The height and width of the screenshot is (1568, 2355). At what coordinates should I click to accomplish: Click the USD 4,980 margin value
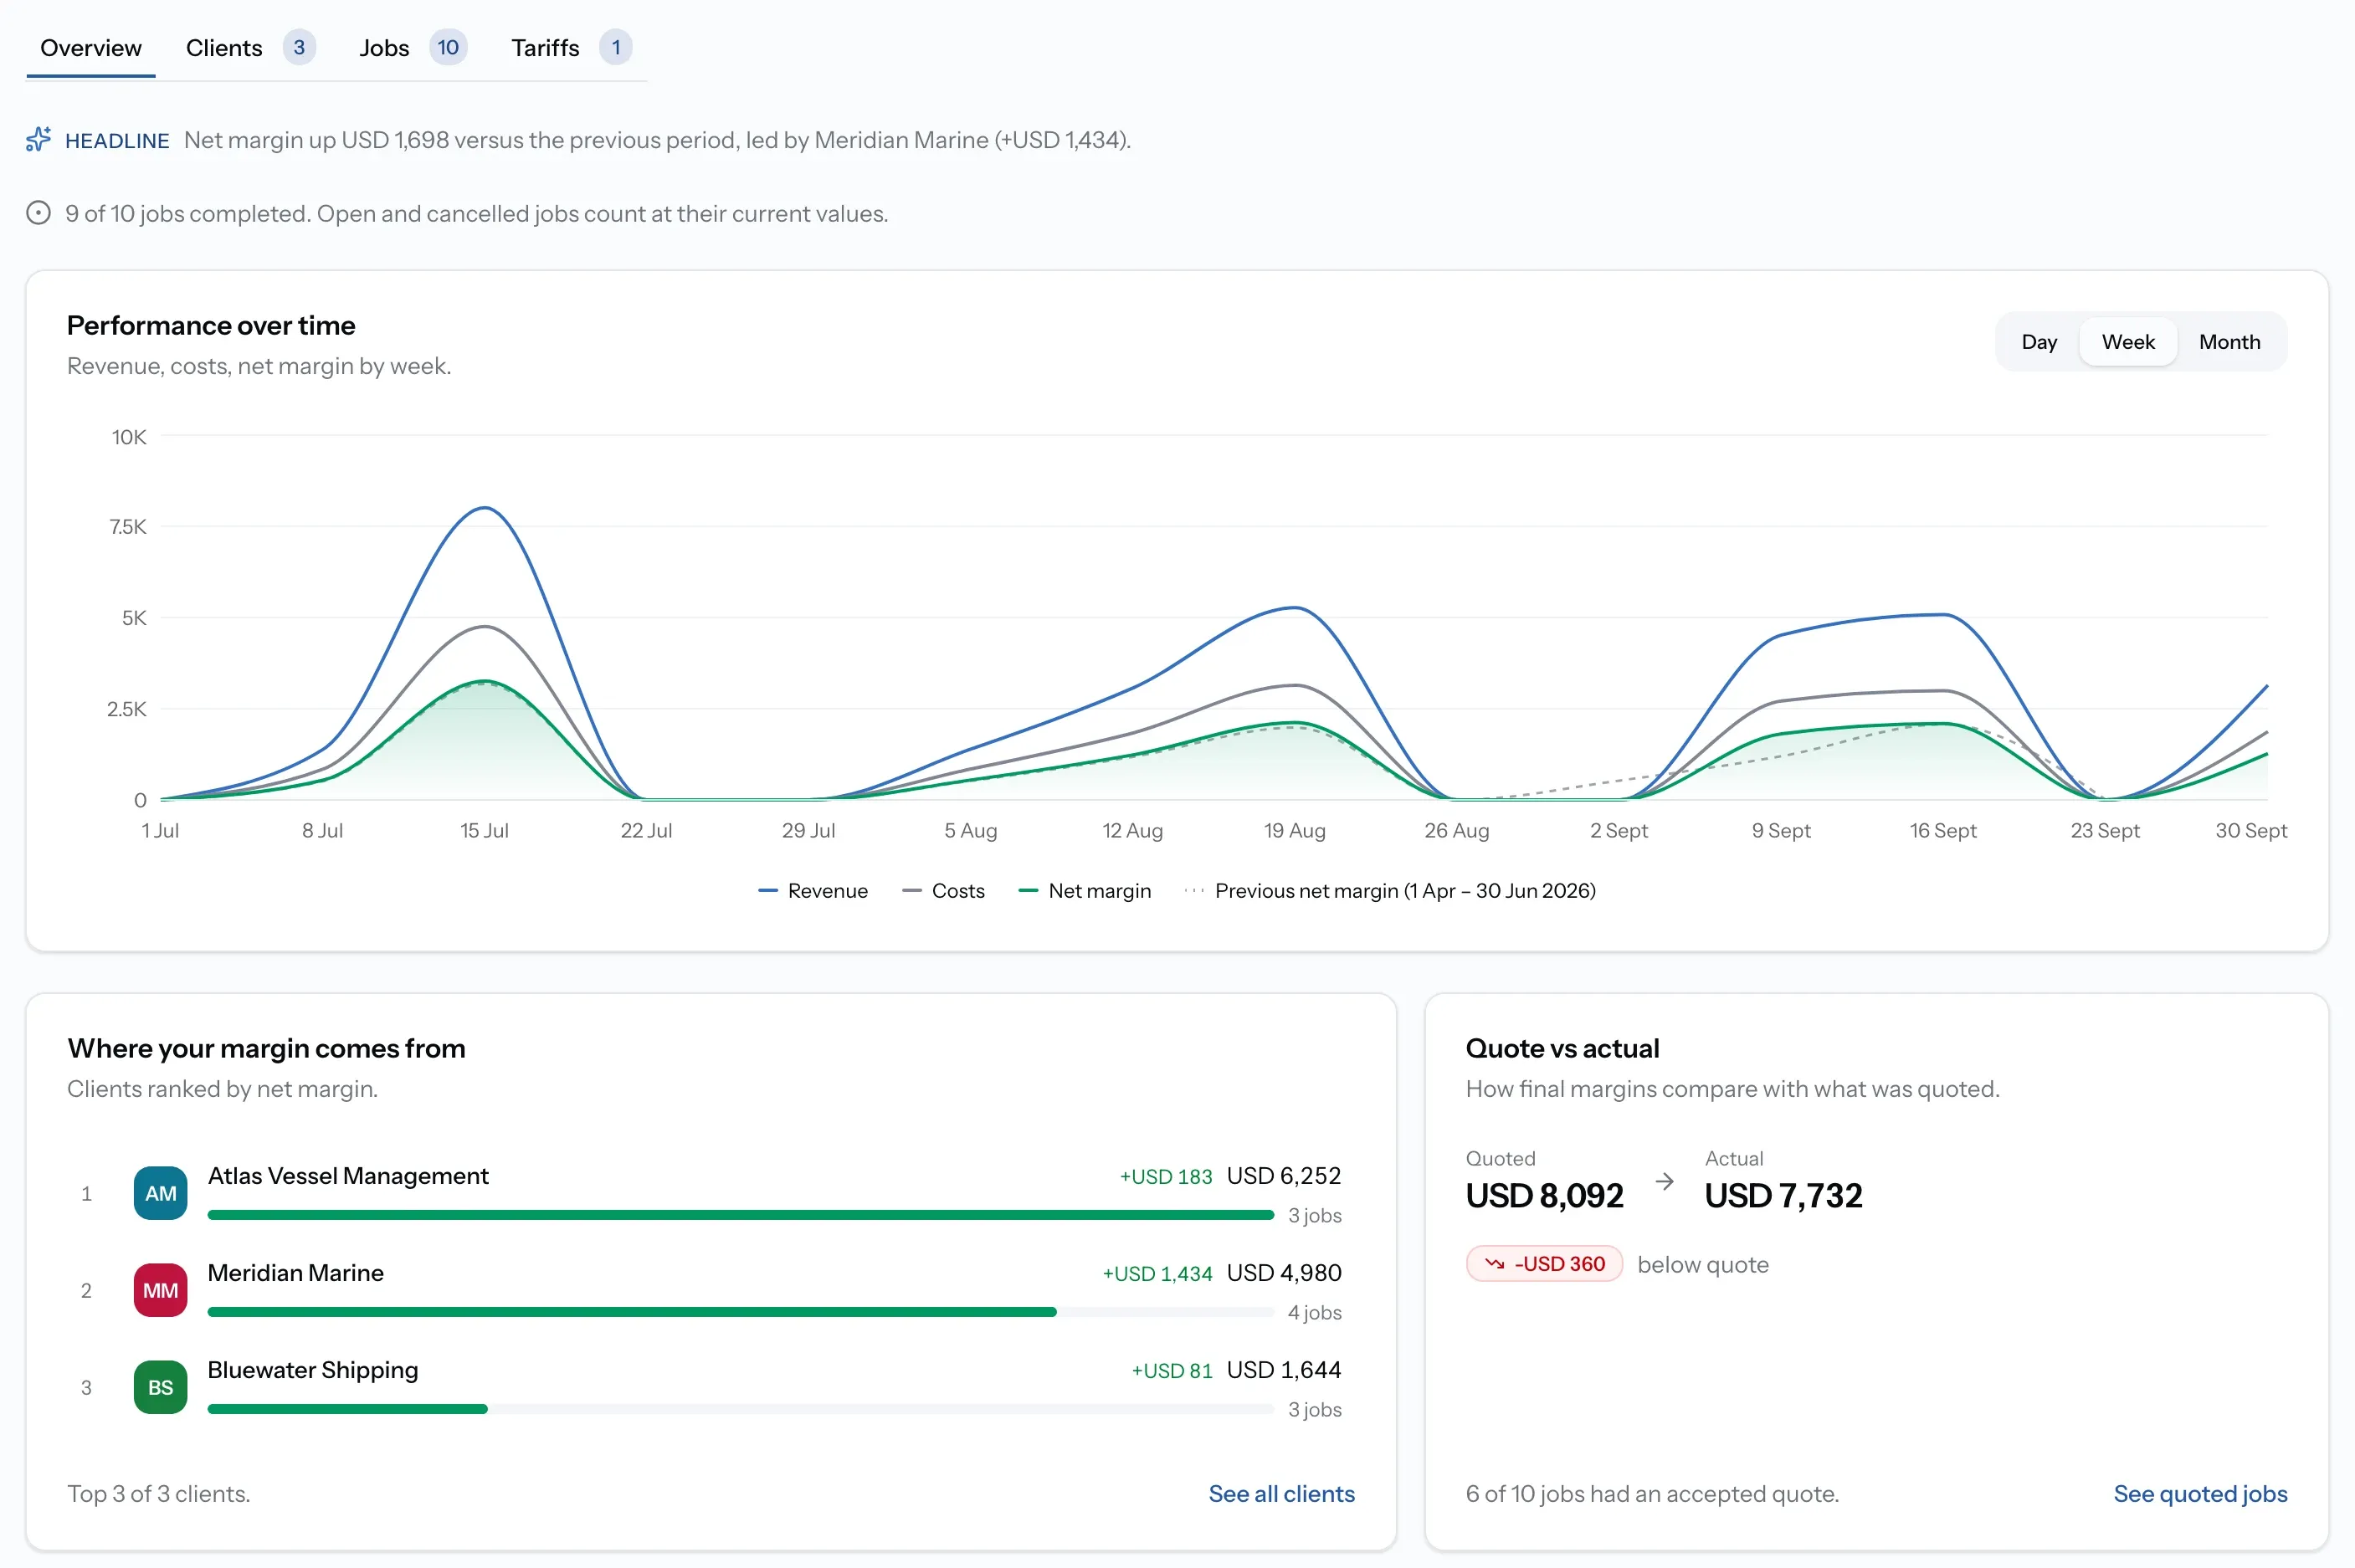1284,1273
